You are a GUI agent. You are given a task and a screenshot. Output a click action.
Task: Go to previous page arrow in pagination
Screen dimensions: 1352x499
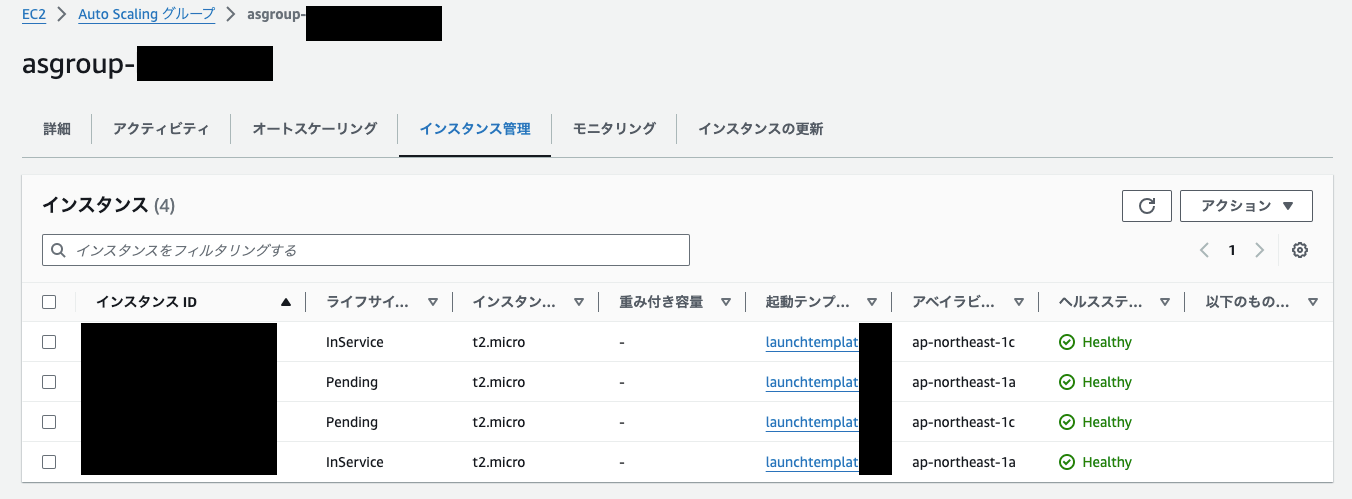(x=1205, y=250)
